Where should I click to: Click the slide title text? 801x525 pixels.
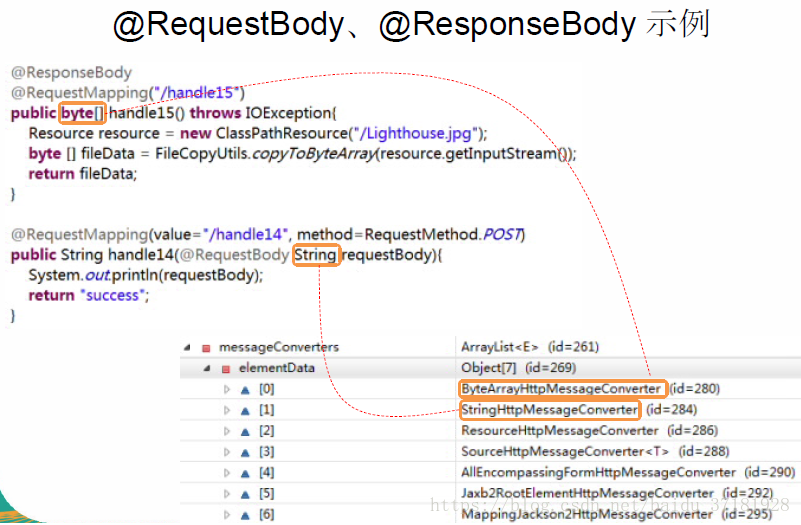click(411, 24)
